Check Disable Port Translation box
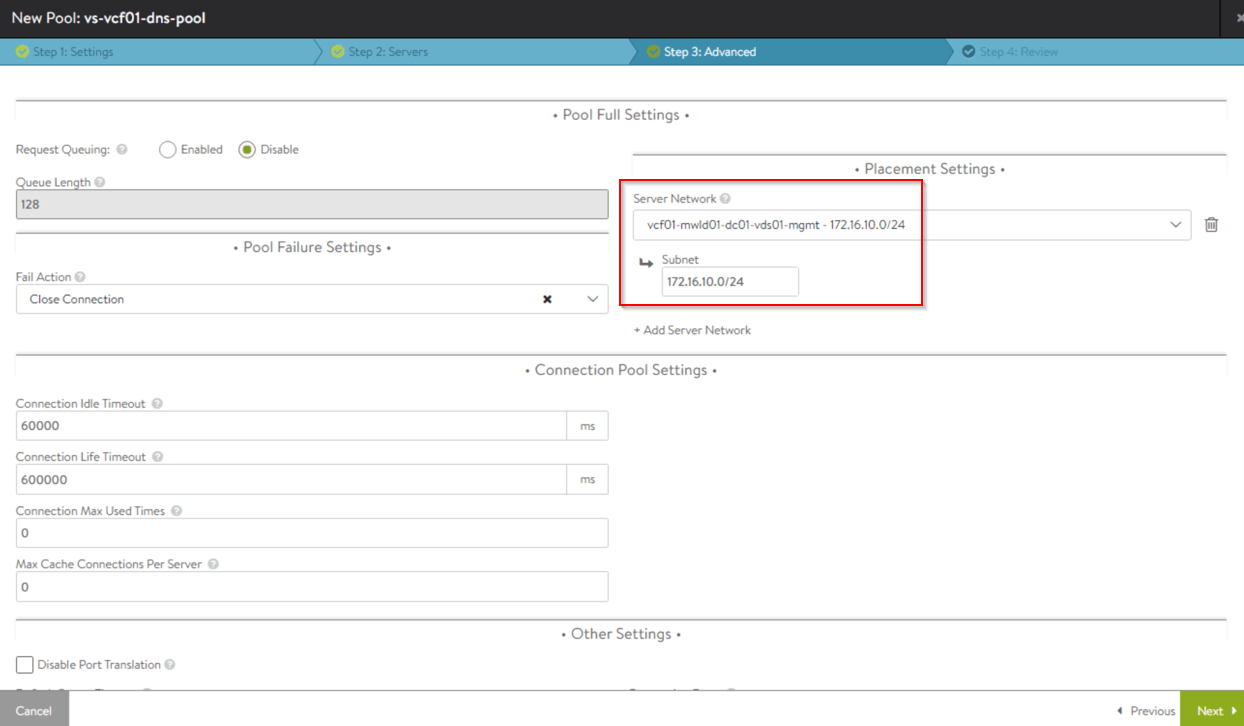Screen dimensions: 1244x726 pyautogui.click(x=25, y=664)
